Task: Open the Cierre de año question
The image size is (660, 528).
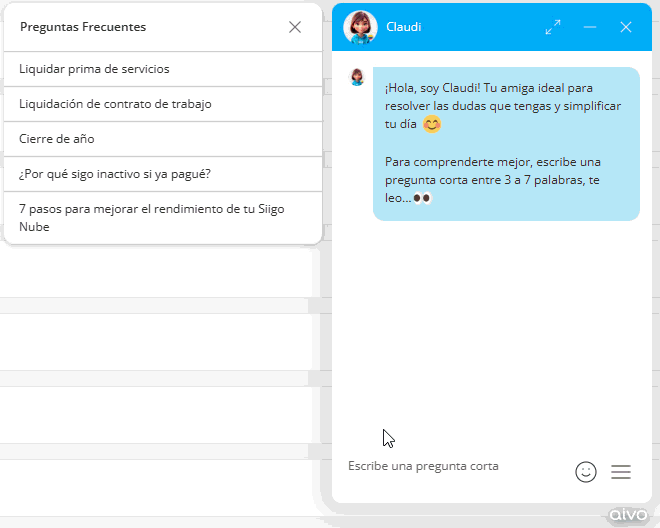Action: tap(163, 139)
